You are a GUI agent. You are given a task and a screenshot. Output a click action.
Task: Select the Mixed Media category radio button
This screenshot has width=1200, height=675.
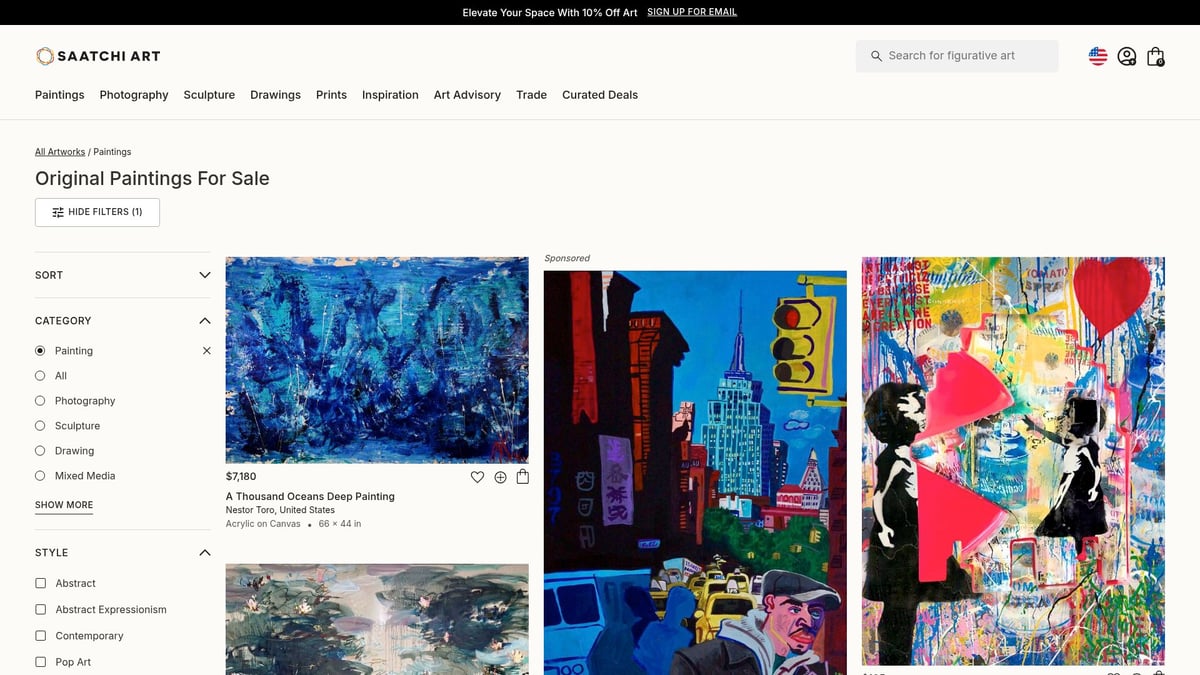point(40,476)
